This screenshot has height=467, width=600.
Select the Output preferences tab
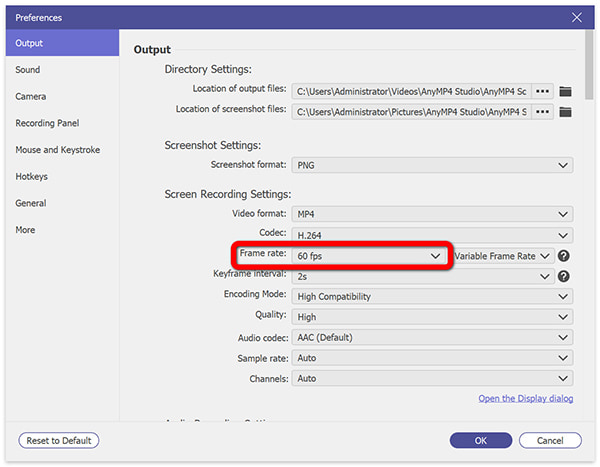pos(62,43)
